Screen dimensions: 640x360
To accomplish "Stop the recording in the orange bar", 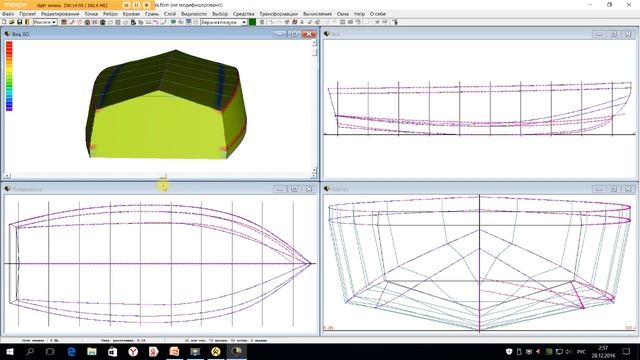I will click(147, 5).
